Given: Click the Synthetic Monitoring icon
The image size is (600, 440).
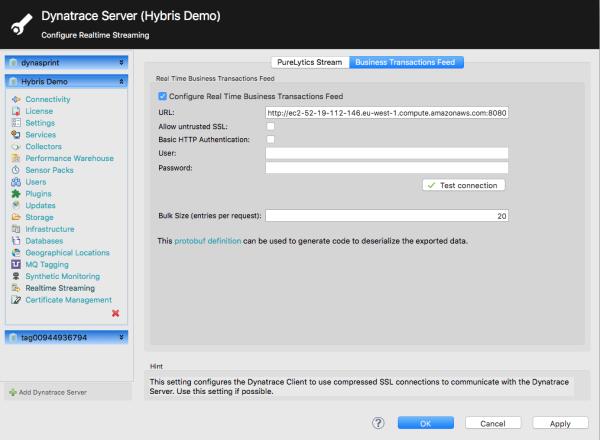Looking at the screenshot, I should [16, 276].
